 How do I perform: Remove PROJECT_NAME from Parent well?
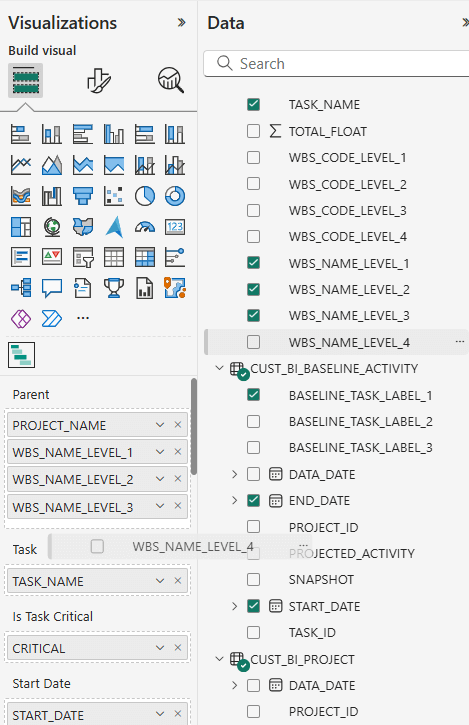[178, 424]
